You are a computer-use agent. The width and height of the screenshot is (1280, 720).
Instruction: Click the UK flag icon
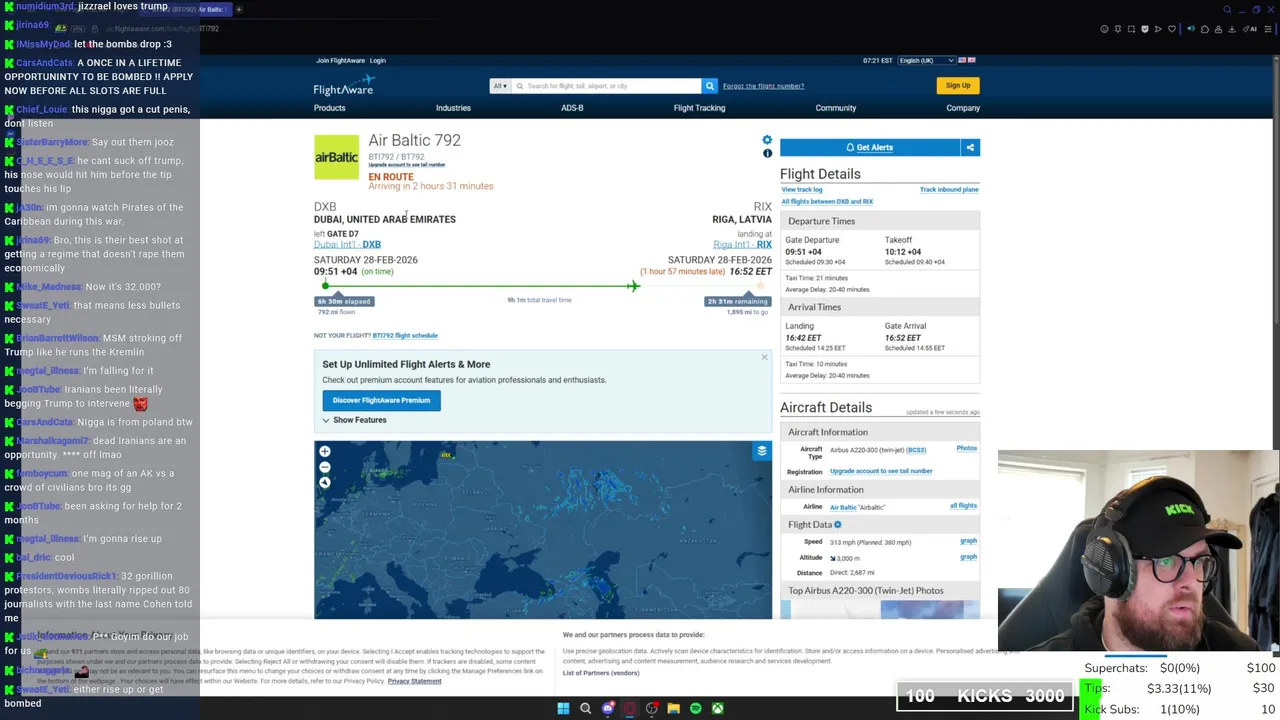(x=971, y=60)
